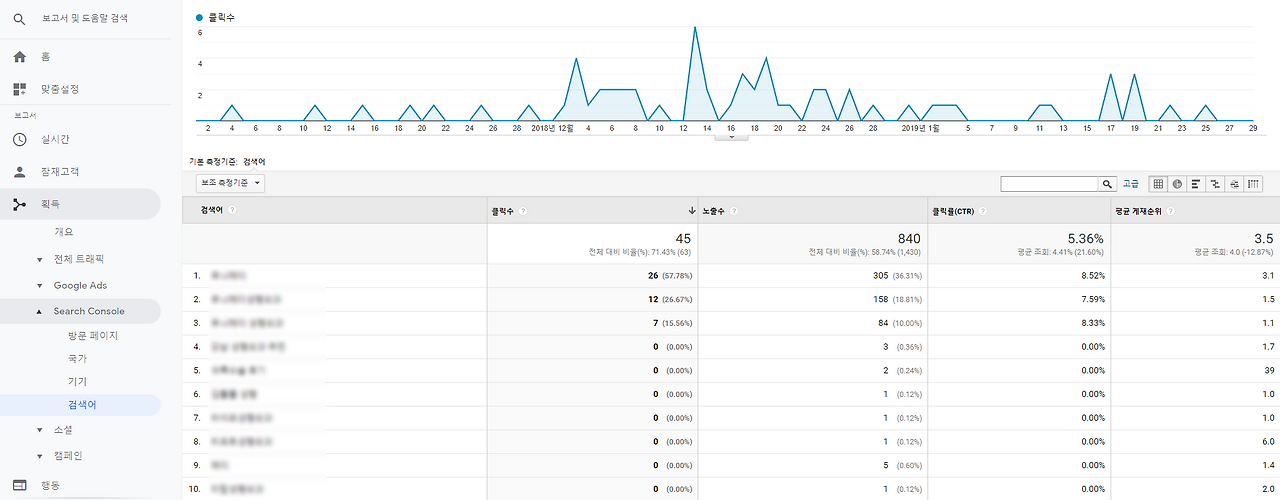Switch to data table view icon

1158,184
